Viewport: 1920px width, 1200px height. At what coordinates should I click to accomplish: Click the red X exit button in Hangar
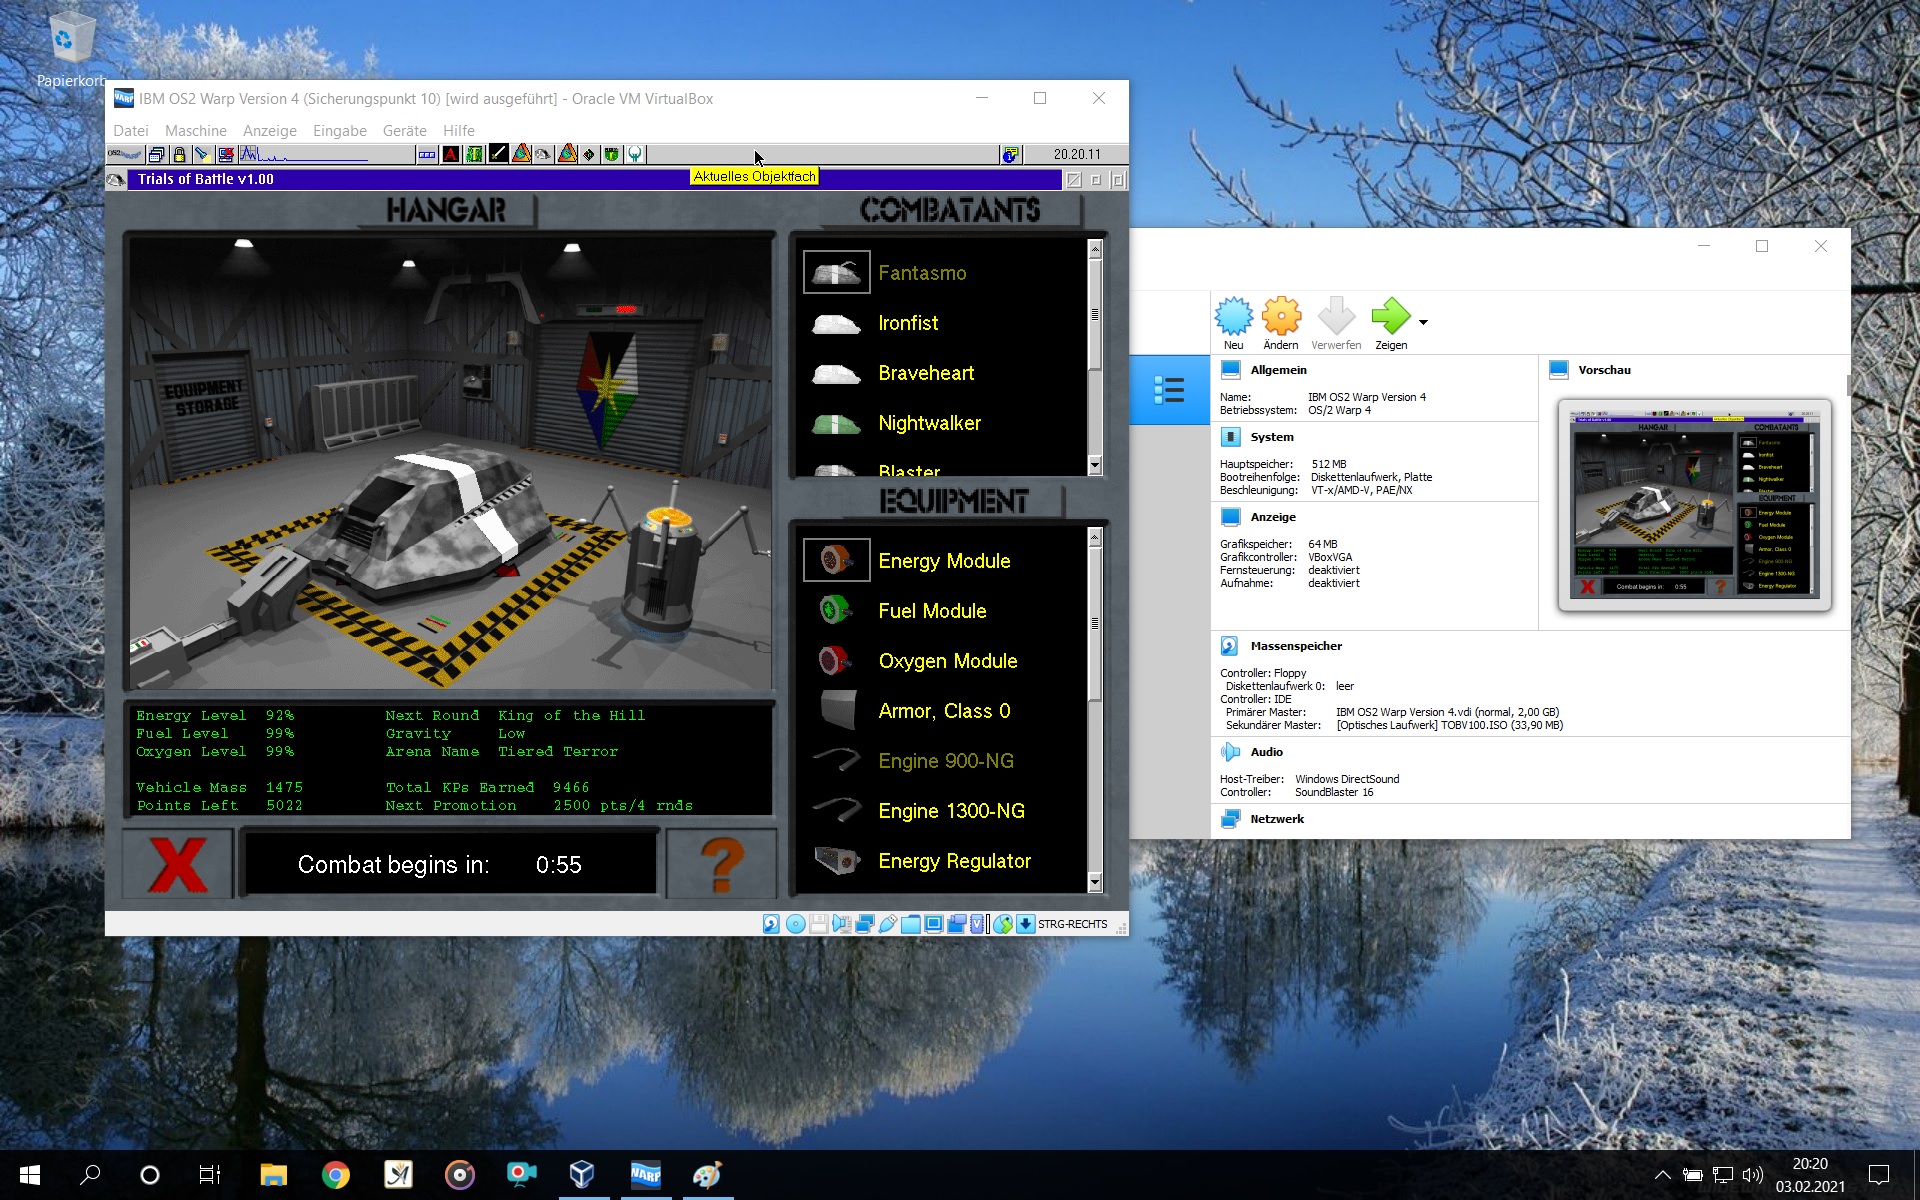tap(178, 864)
